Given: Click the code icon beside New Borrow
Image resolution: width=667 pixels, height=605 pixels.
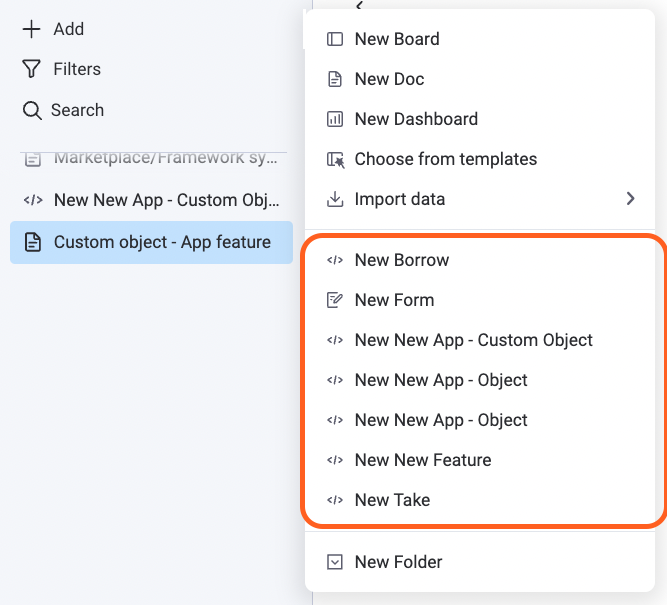Looking at the screenshot, I should (335, 260).
